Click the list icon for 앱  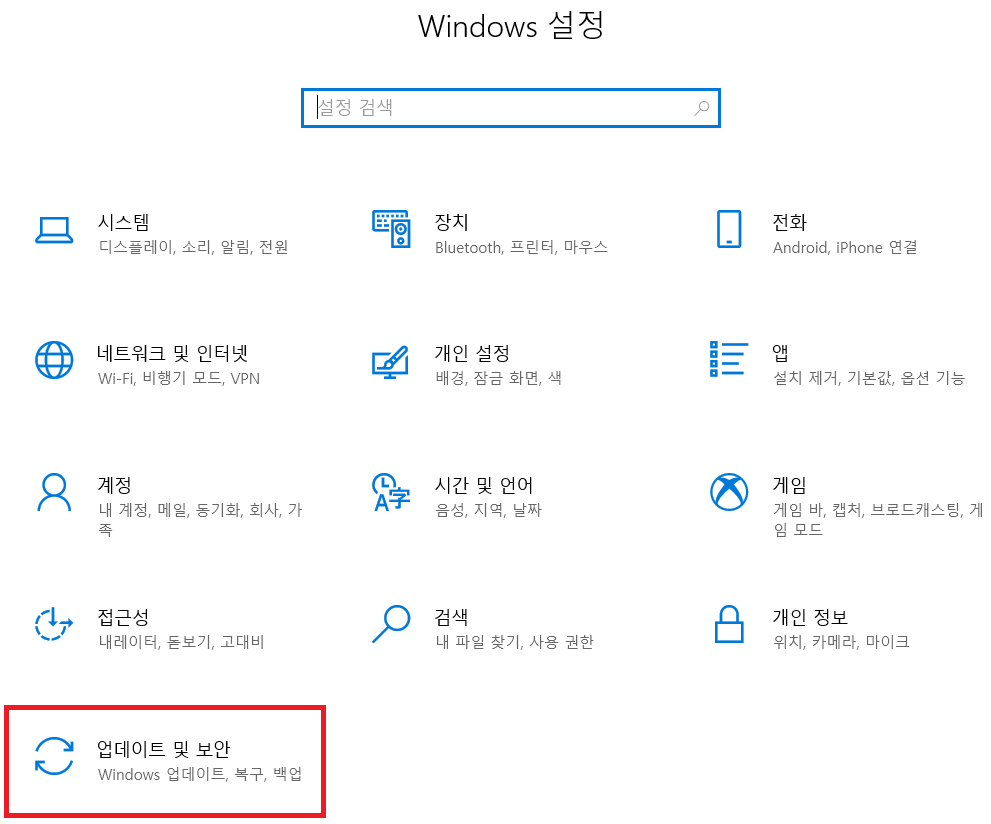point(729,359)
